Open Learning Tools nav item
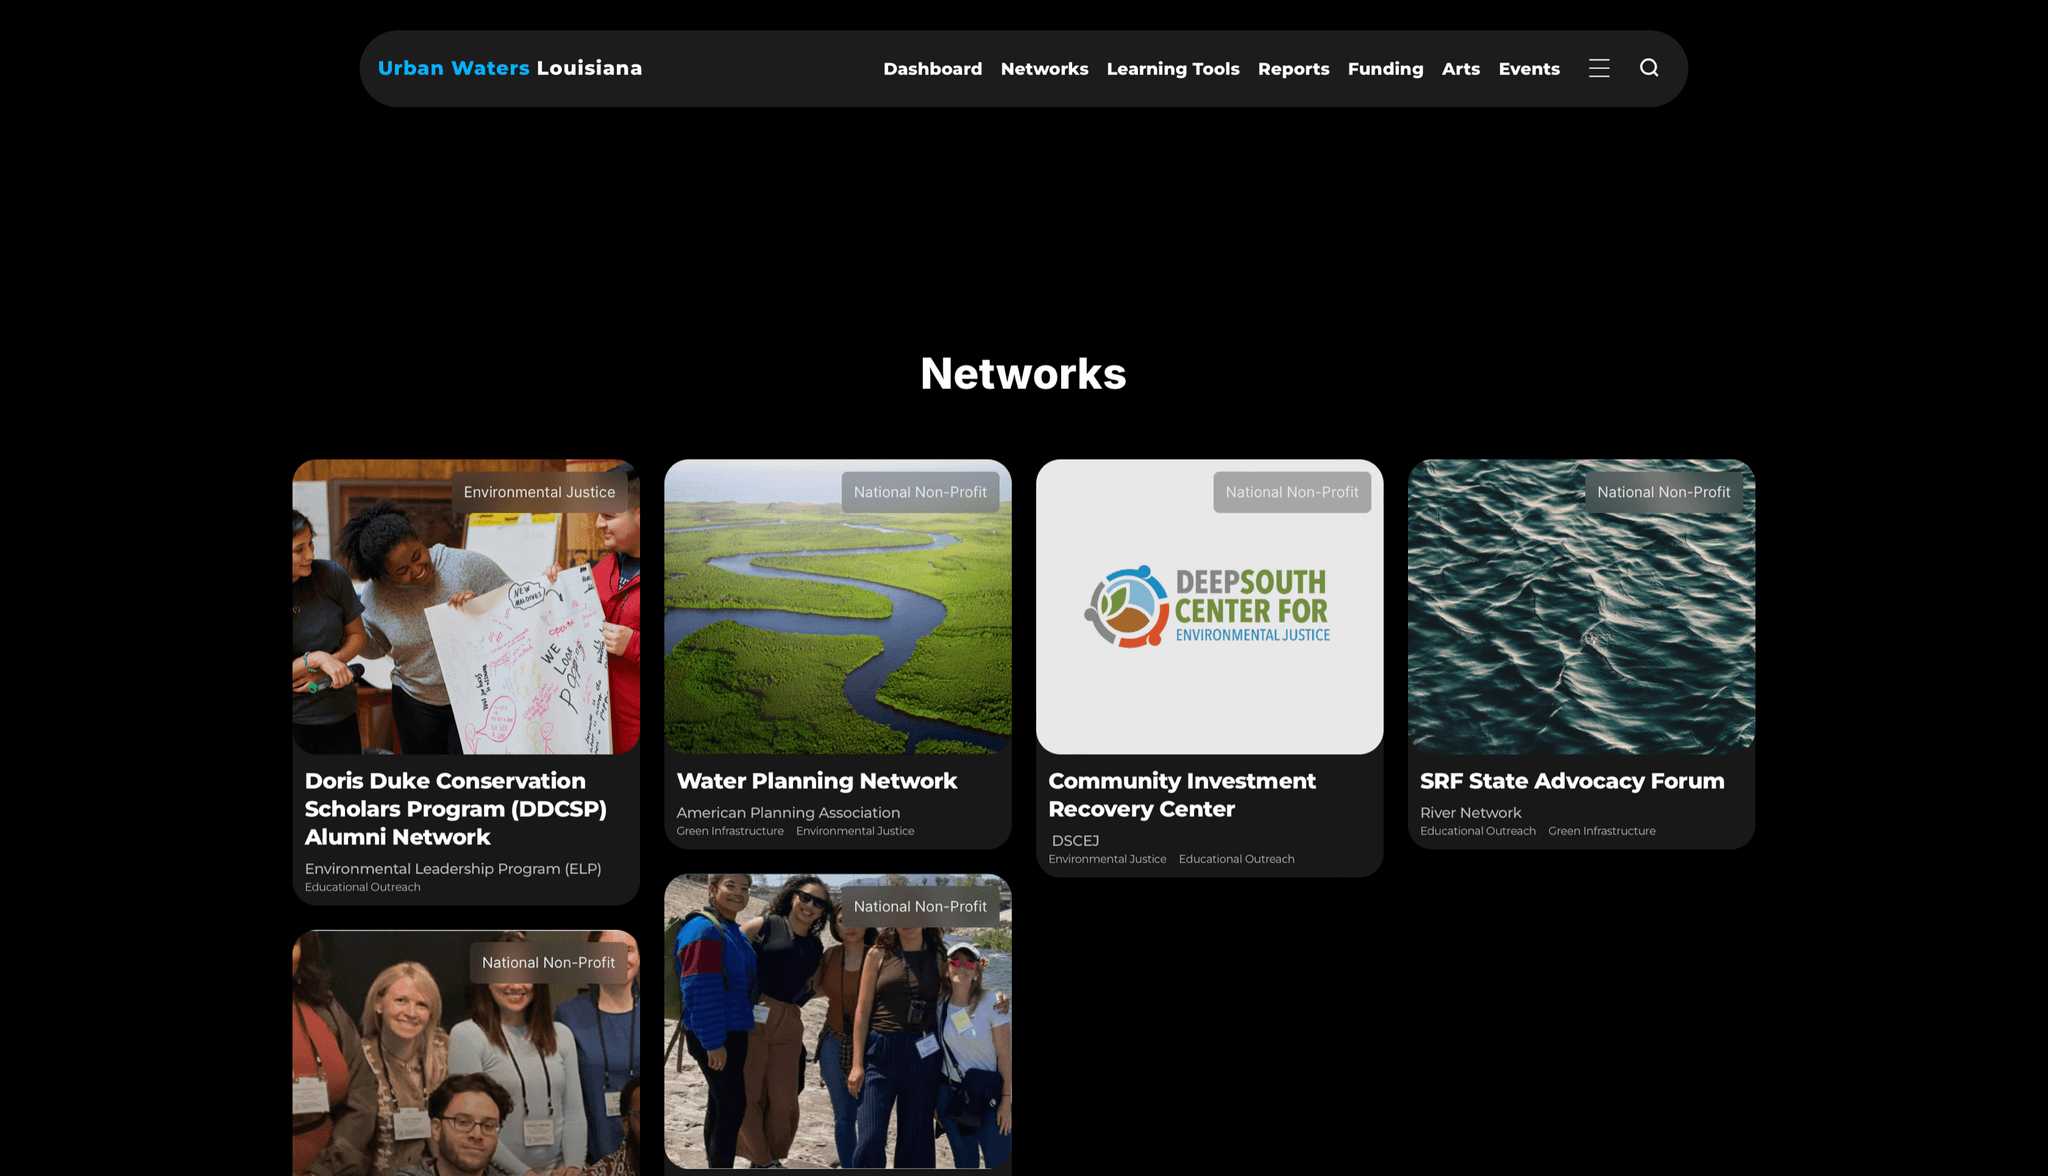 click(x=1173, y=69)
